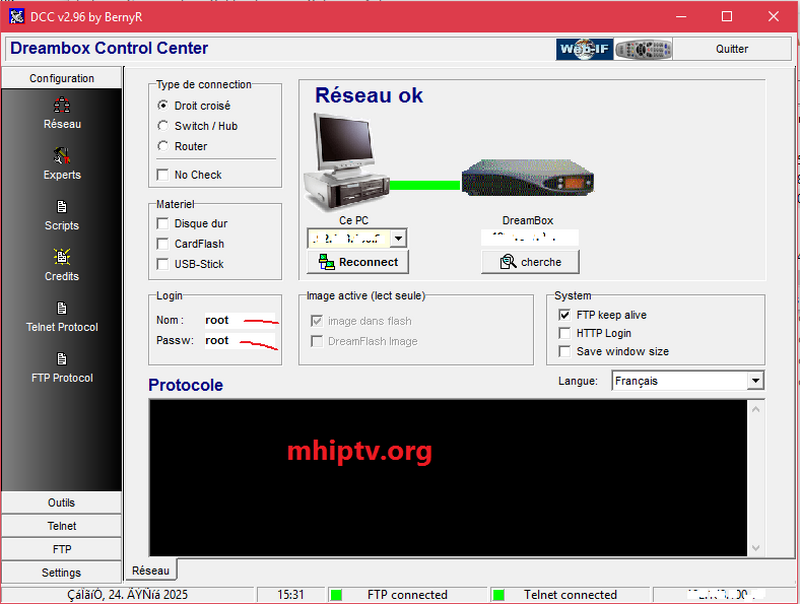Select Switch / Hub connection type

coord(163,125)
